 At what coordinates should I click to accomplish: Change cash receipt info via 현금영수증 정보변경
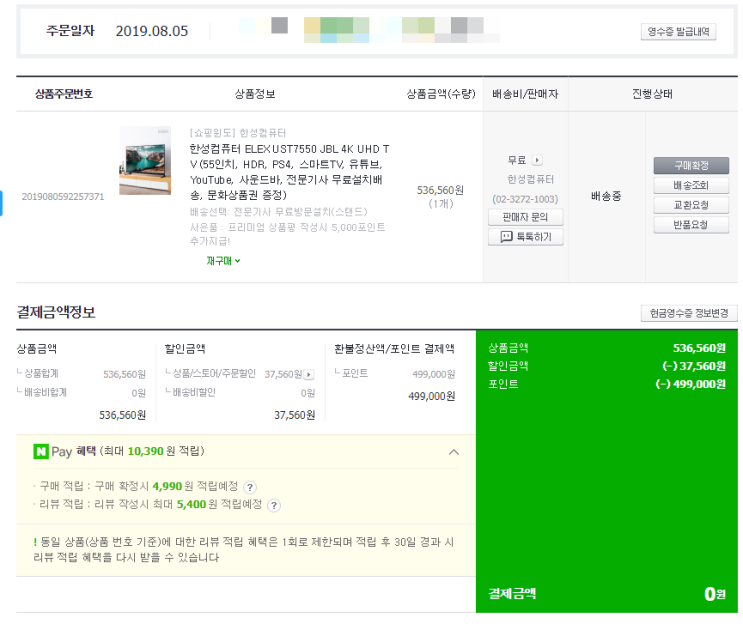[689, 313]
